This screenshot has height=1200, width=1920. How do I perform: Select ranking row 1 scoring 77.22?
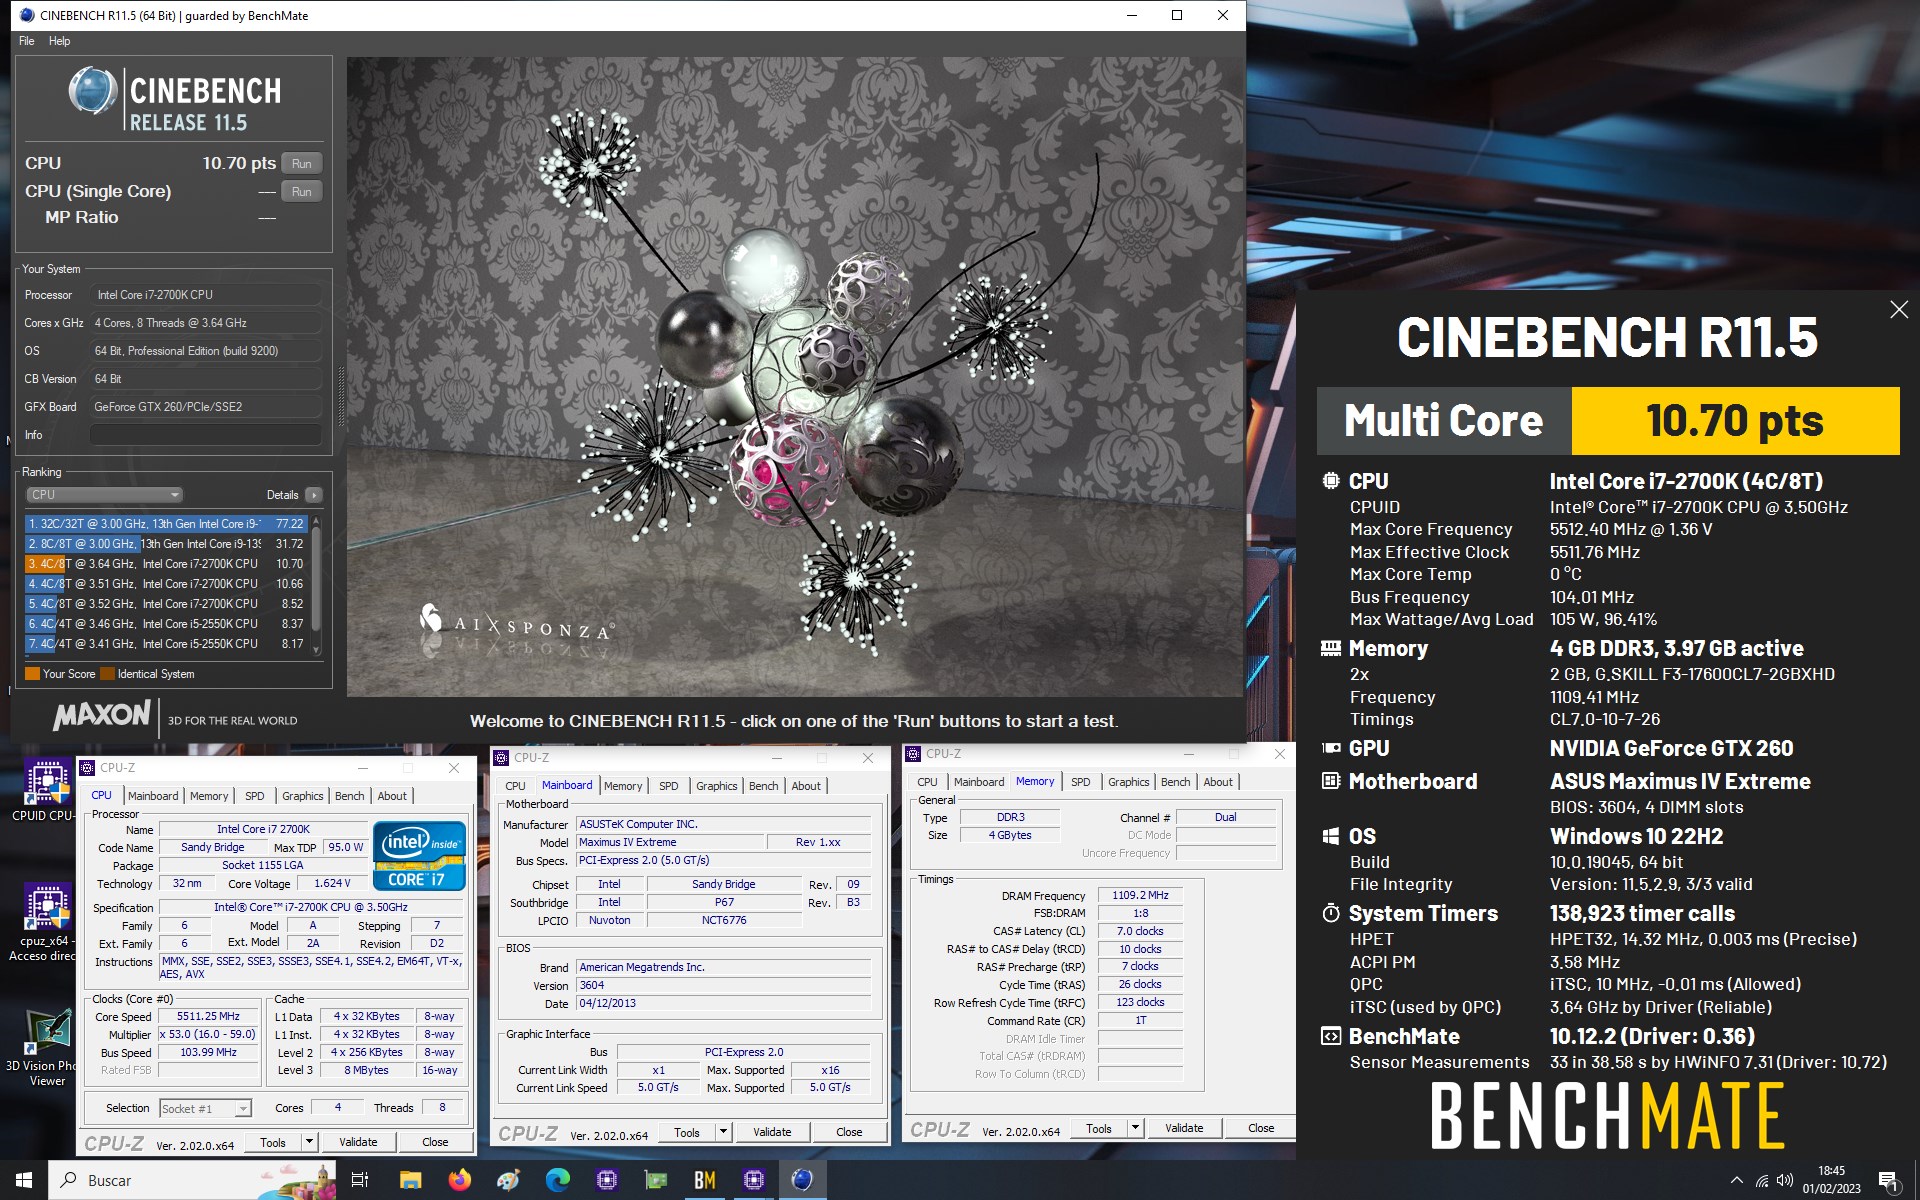166,524
